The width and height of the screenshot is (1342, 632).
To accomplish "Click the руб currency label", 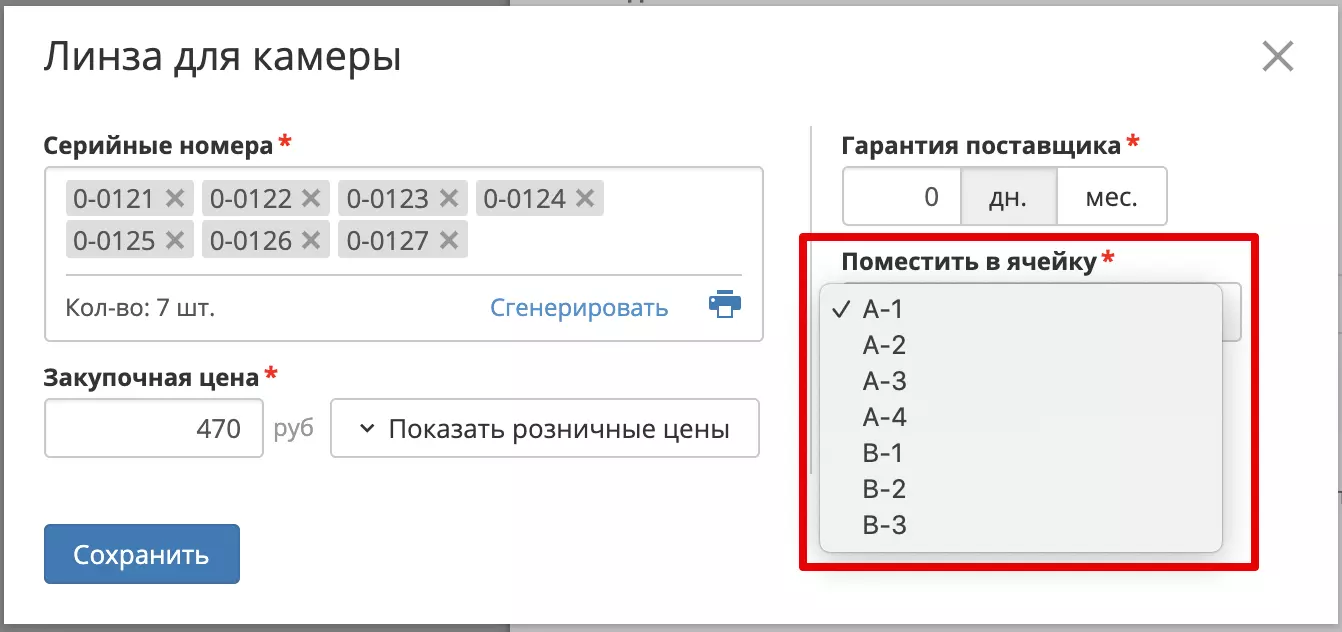I will [293, 429].
